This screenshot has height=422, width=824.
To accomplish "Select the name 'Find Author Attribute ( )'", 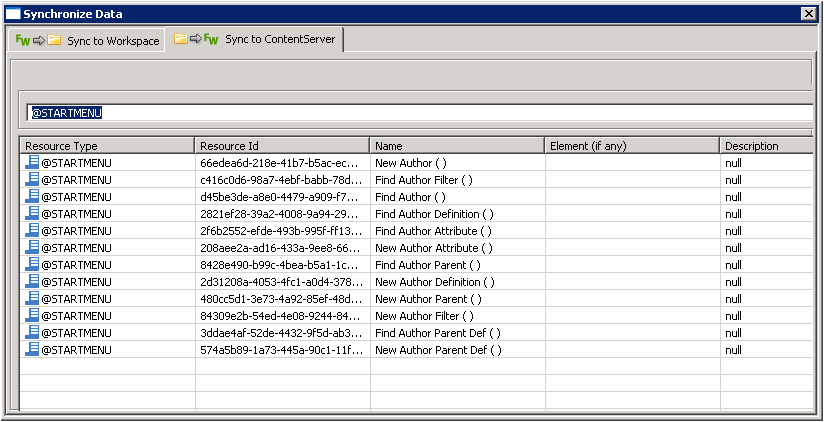I will pyautogui.click(x=433, y=231).
